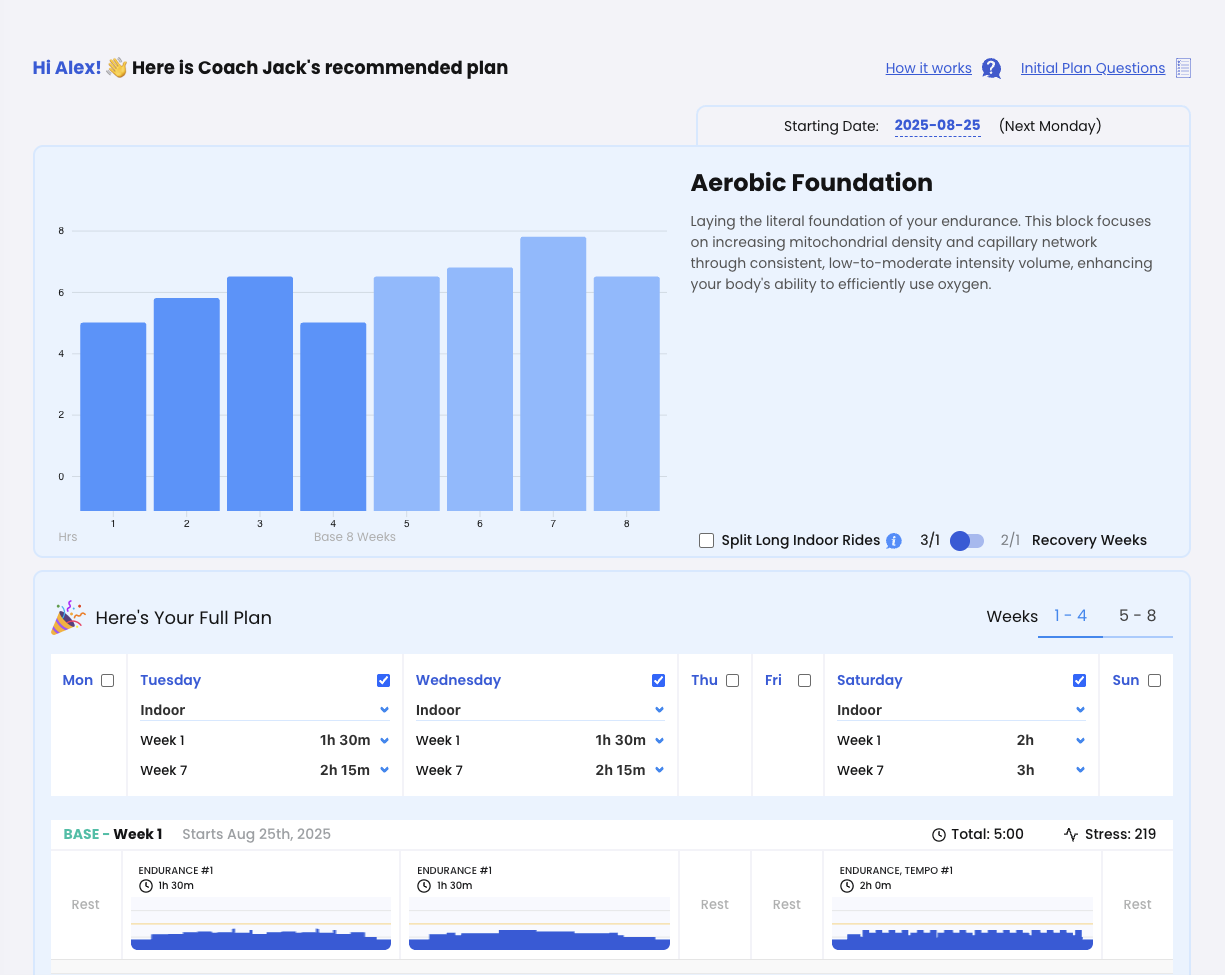Expand Saturday's Week 1 duration dropdown
1225x975 pixels.
click(x=1080, y=741)
